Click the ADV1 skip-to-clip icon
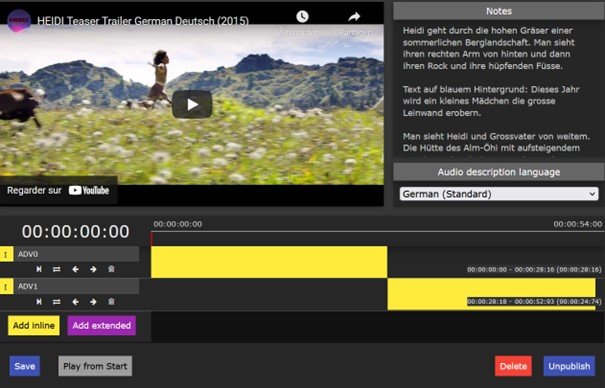The width and height of the screenshot is (605, 388). click(39, 302)
